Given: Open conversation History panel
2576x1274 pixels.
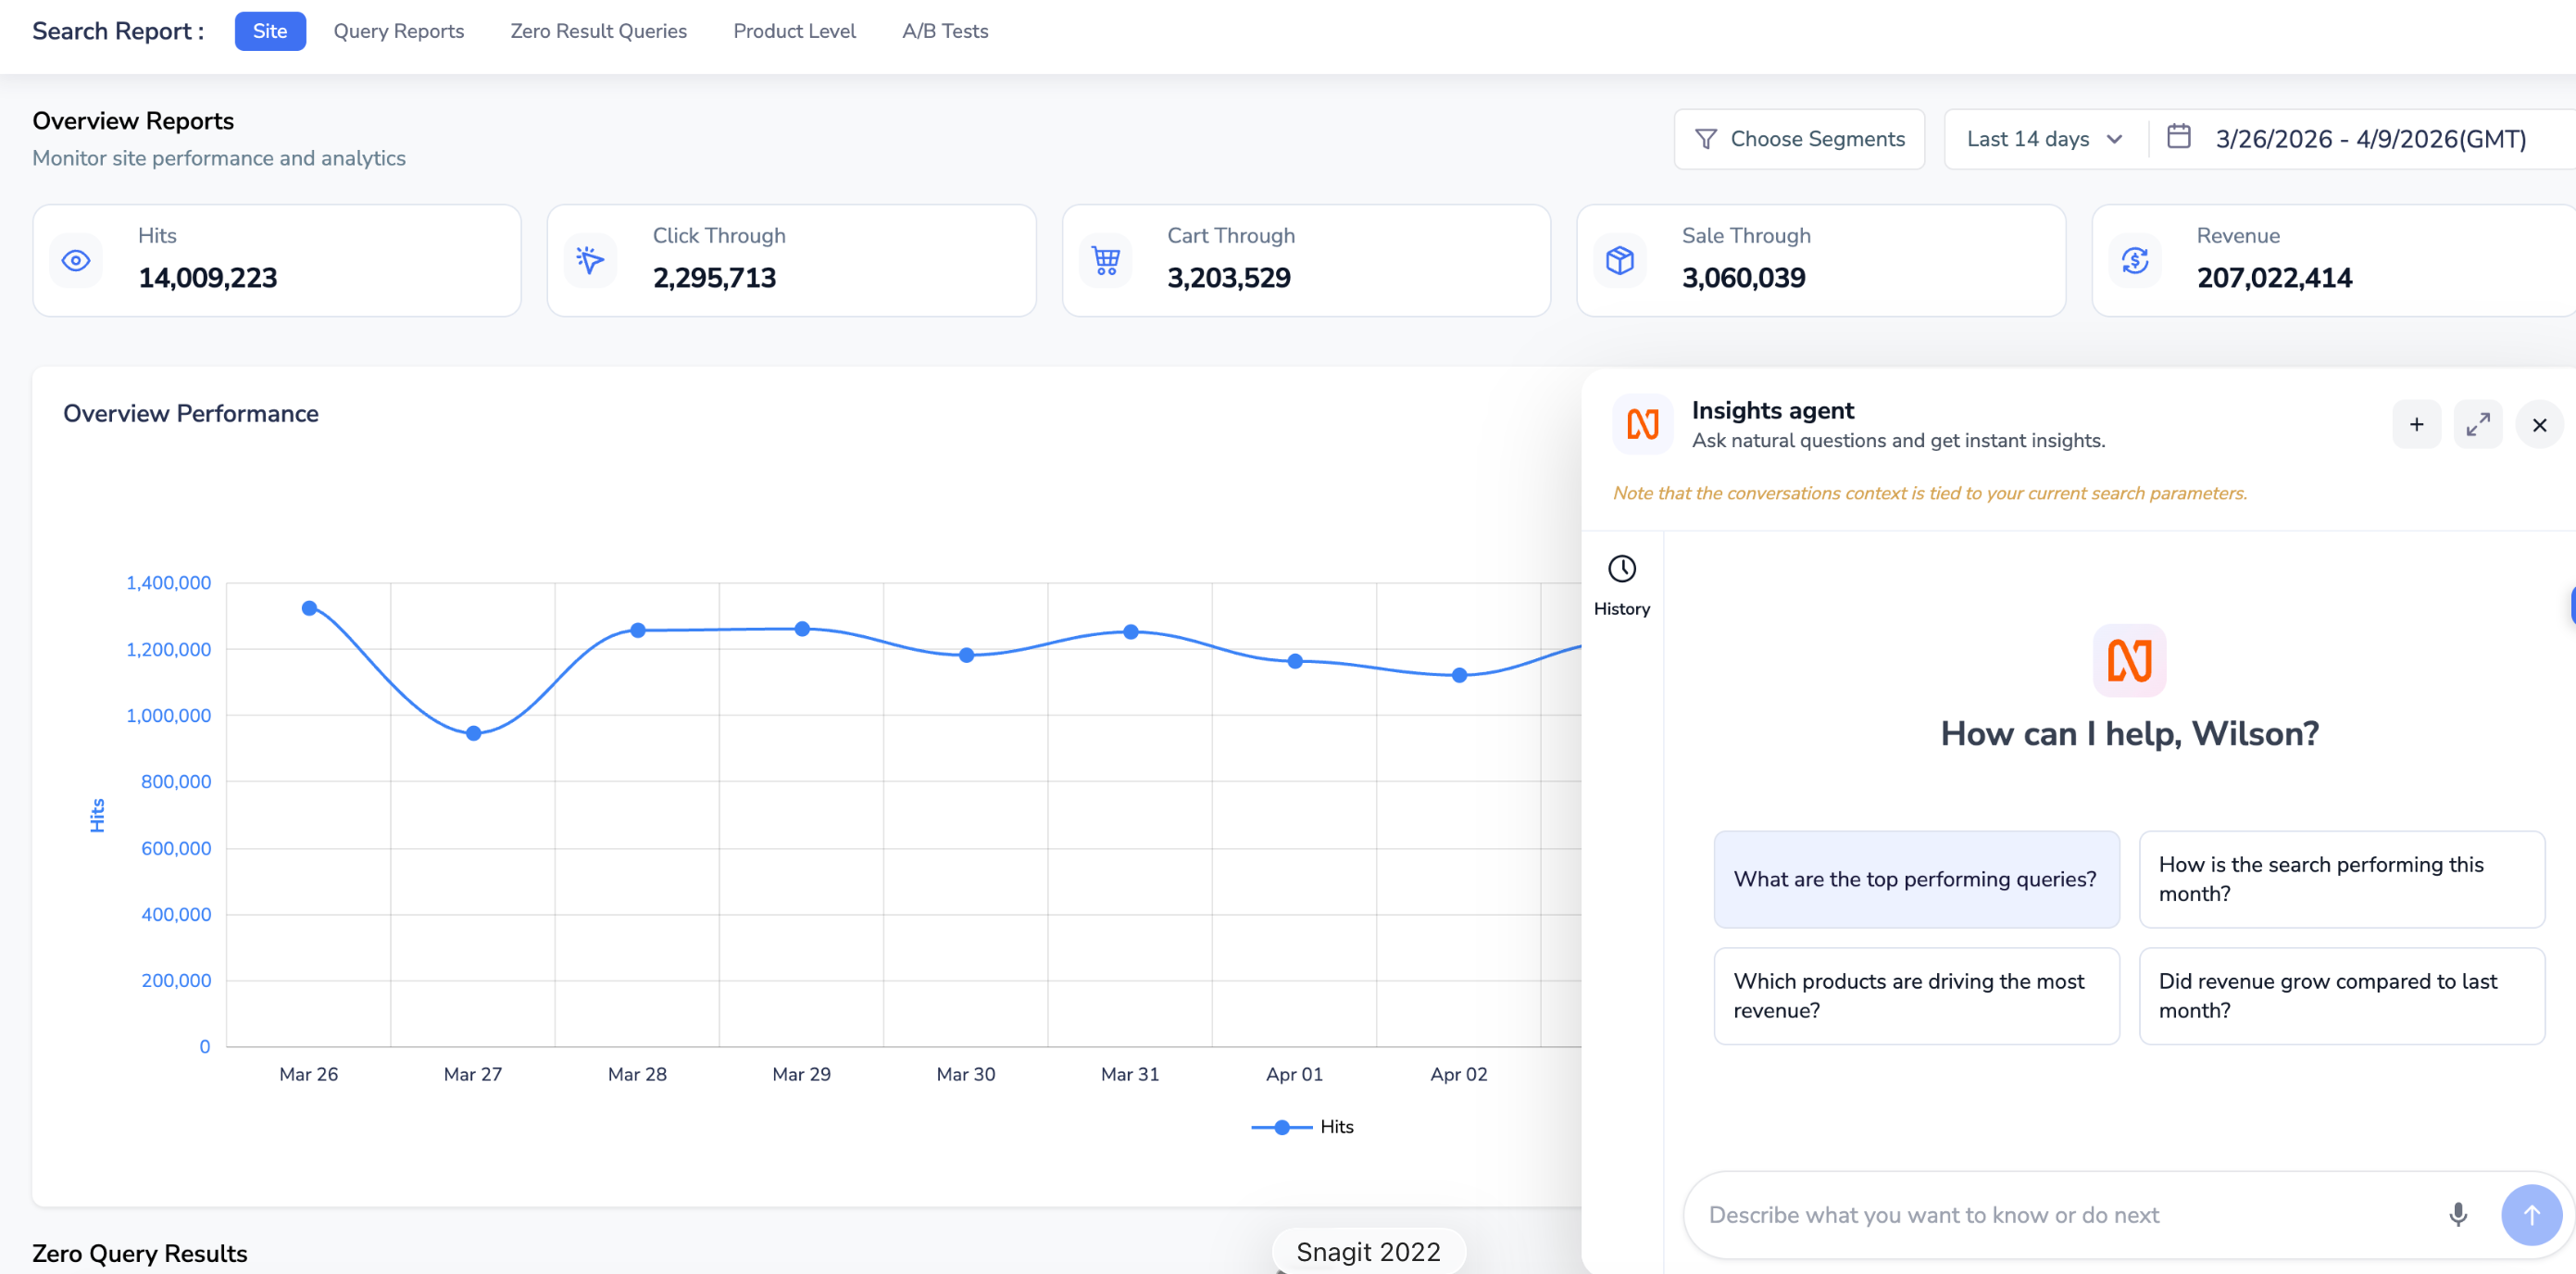Looking at the screenshot, I should [1621, 585].
